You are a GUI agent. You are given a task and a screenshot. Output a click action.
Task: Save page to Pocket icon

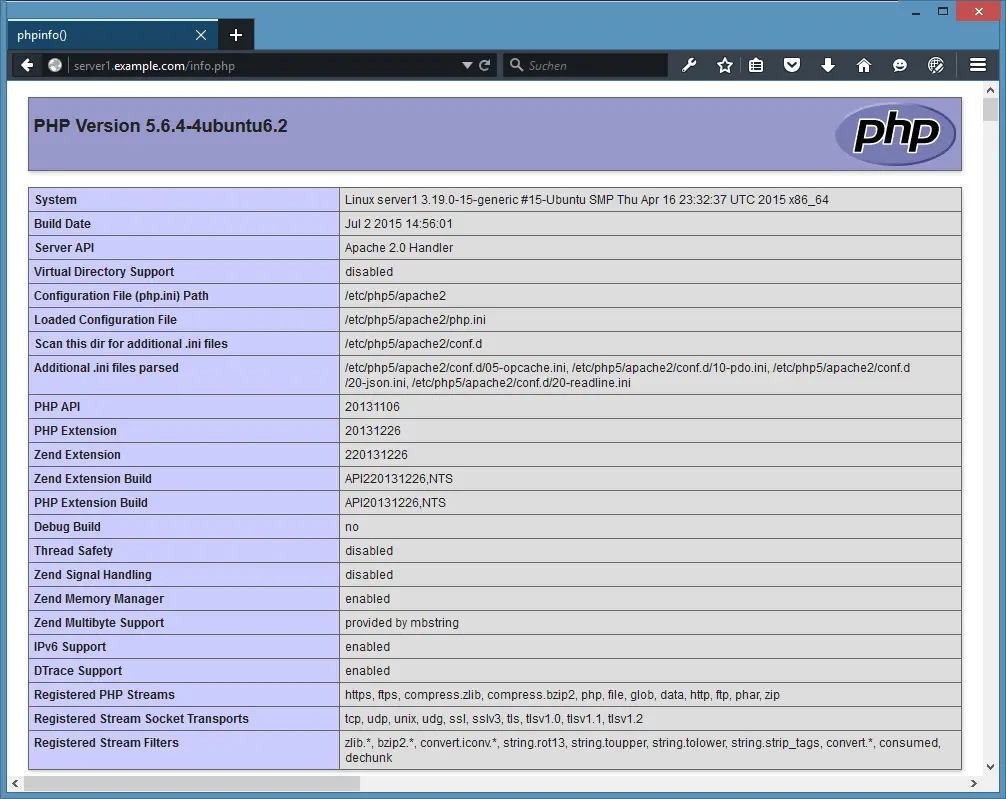click(x=792, y=65)
